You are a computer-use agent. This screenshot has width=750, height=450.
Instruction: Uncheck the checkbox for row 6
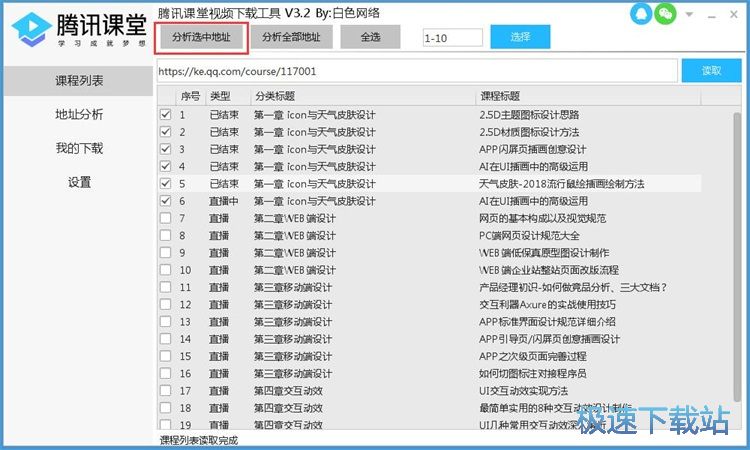165,201
